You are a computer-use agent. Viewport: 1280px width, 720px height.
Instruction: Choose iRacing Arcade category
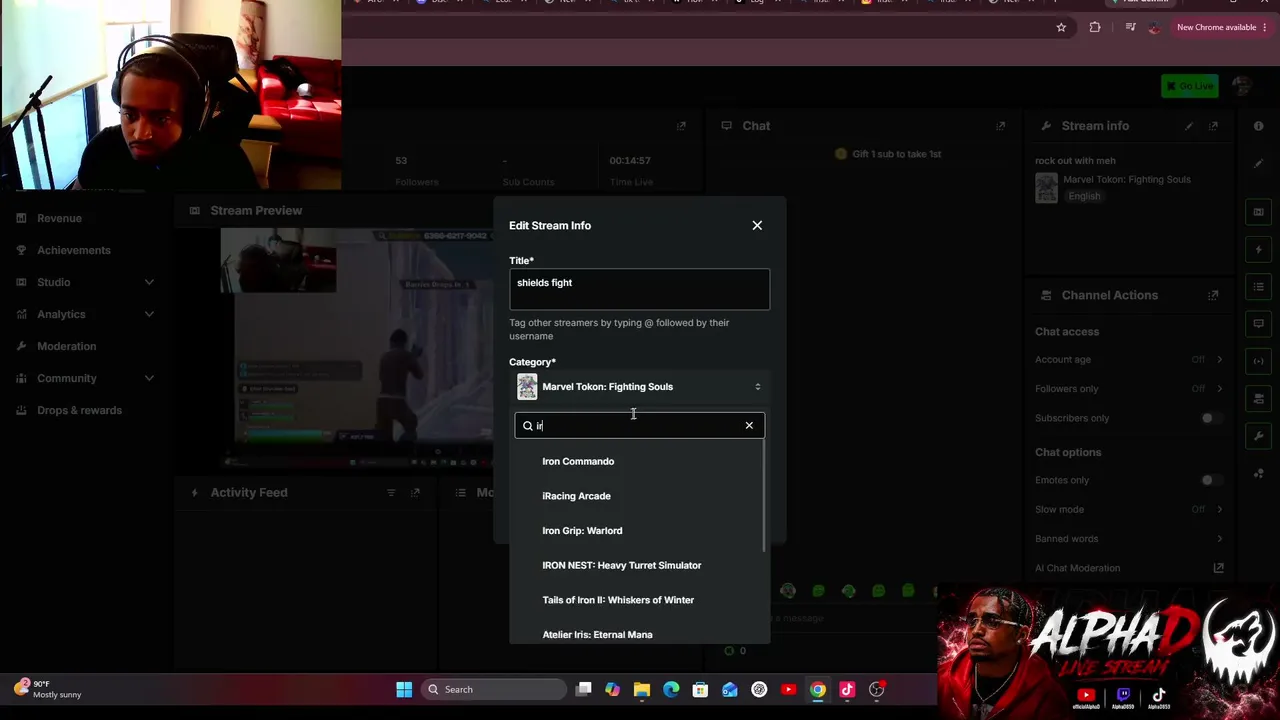click(x=576, y=496)
